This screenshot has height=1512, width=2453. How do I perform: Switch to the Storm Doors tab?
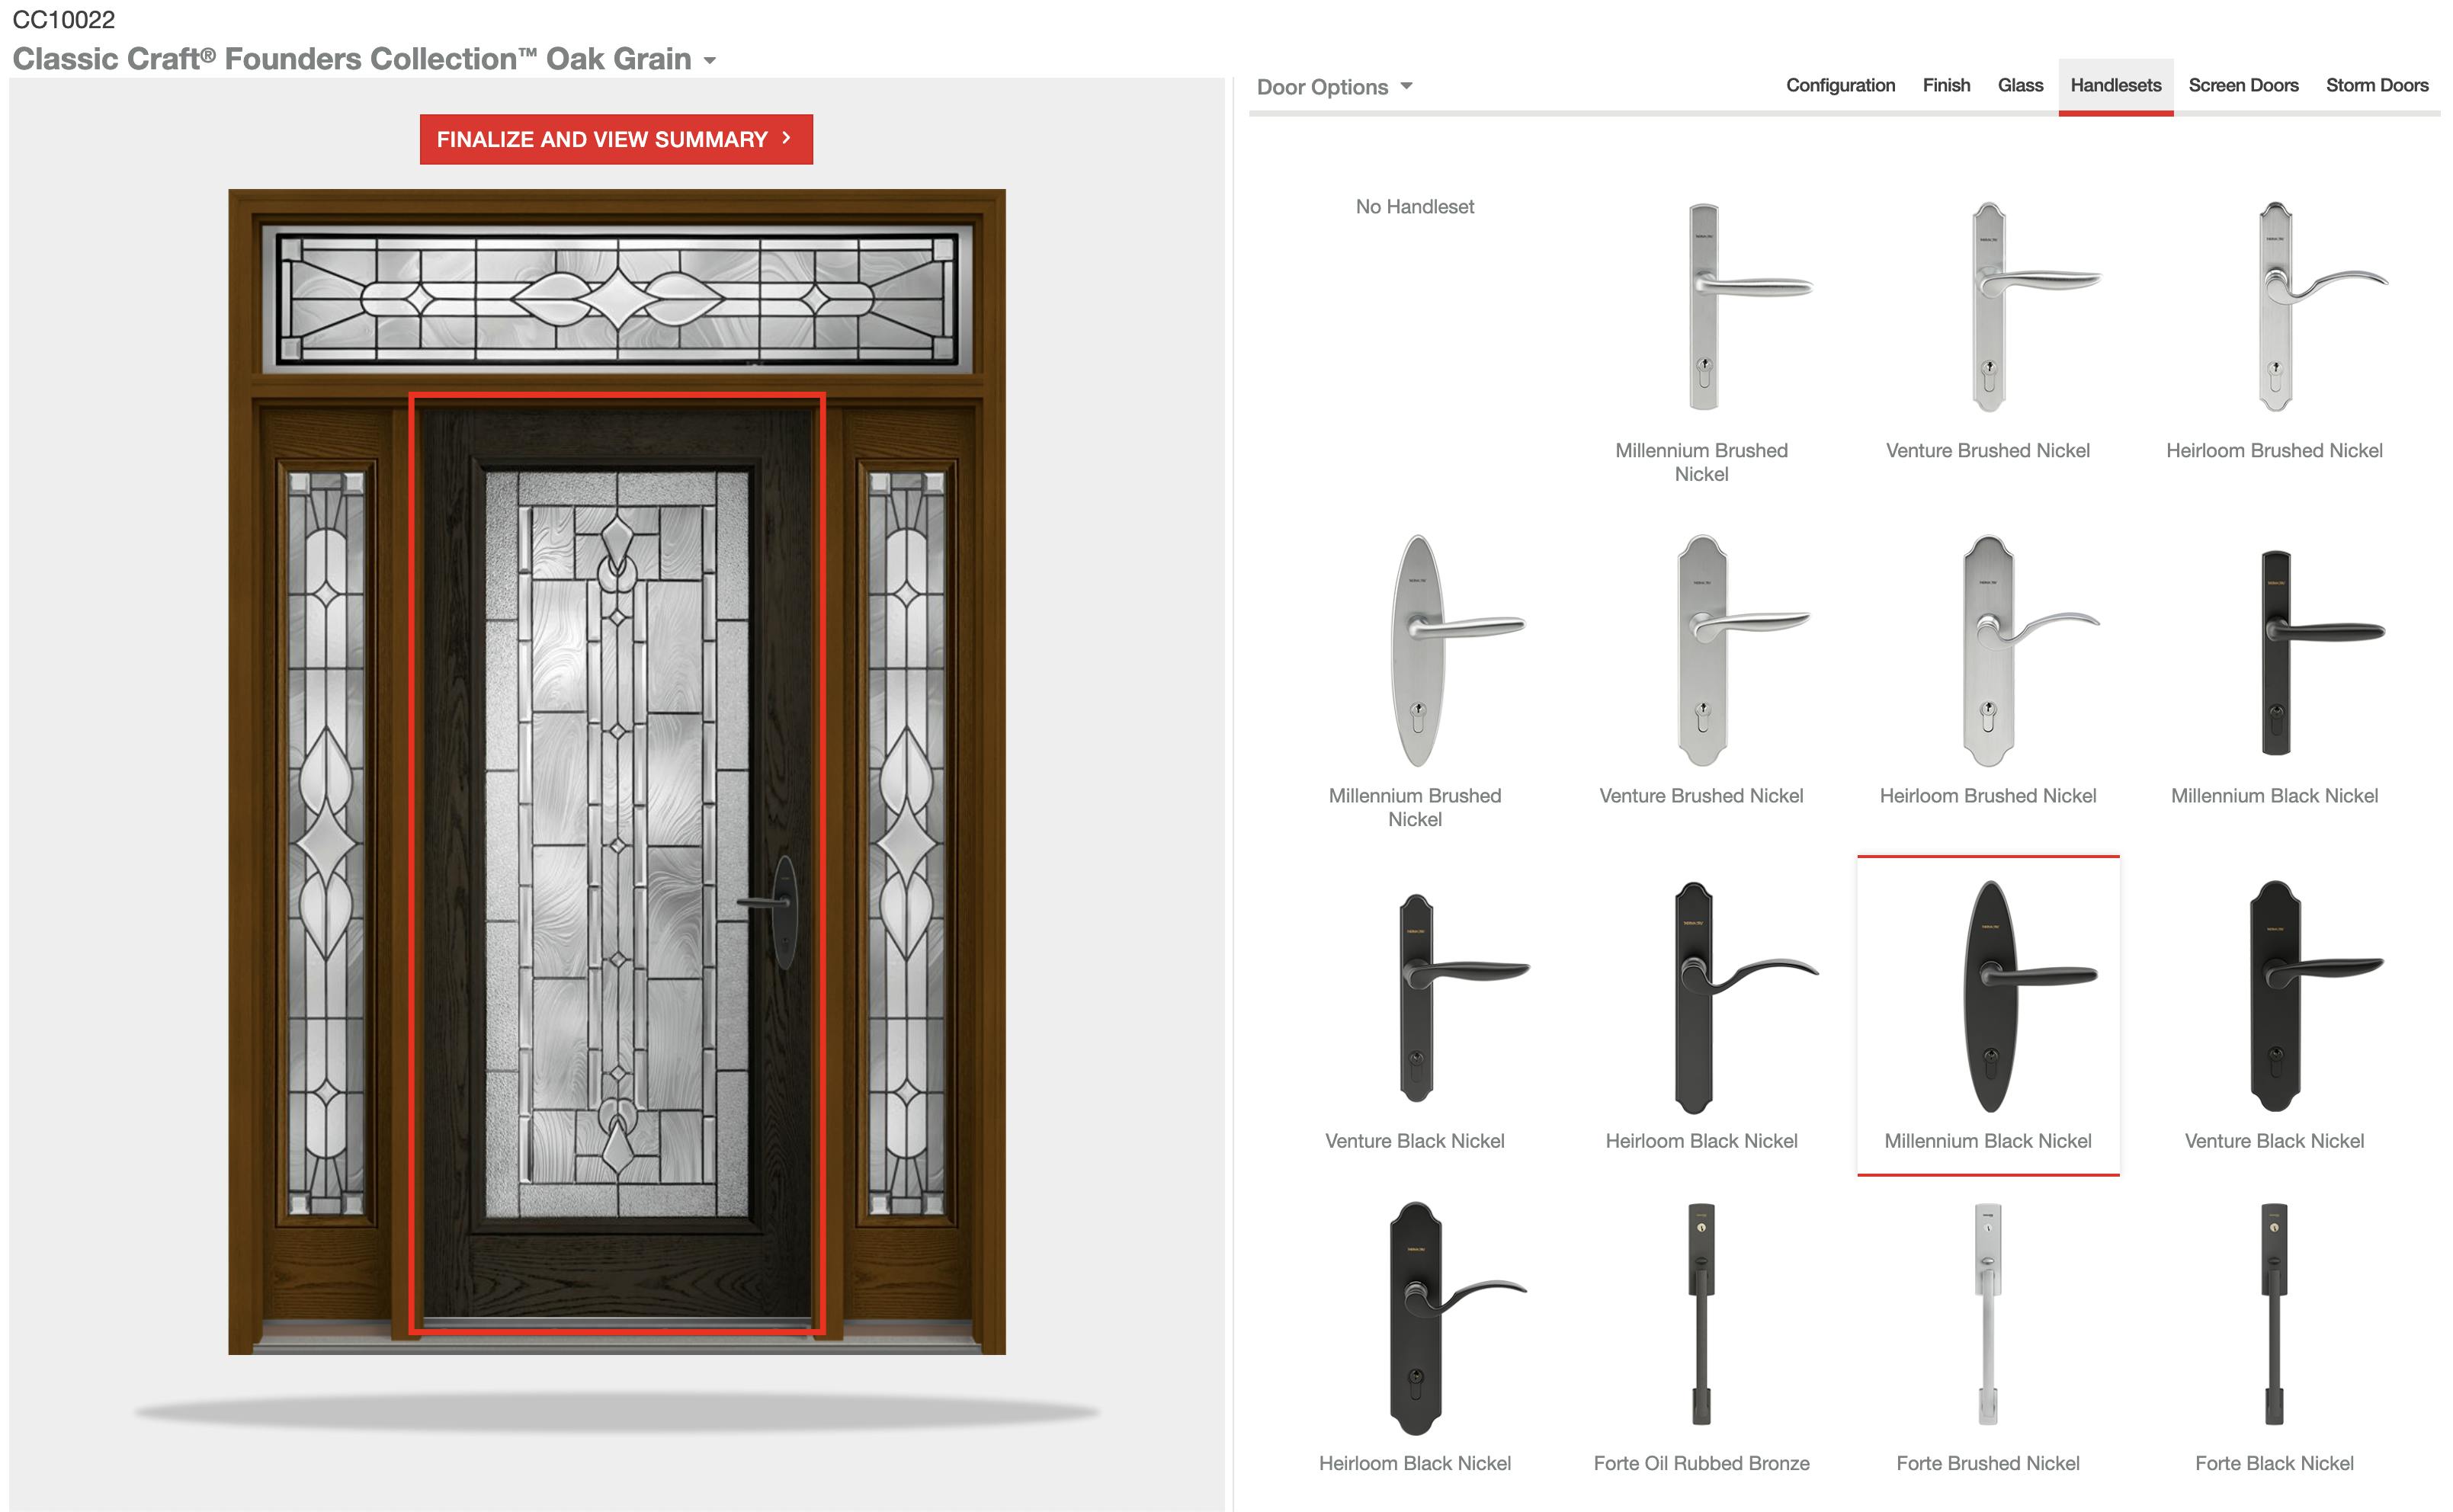point(2377,85)
